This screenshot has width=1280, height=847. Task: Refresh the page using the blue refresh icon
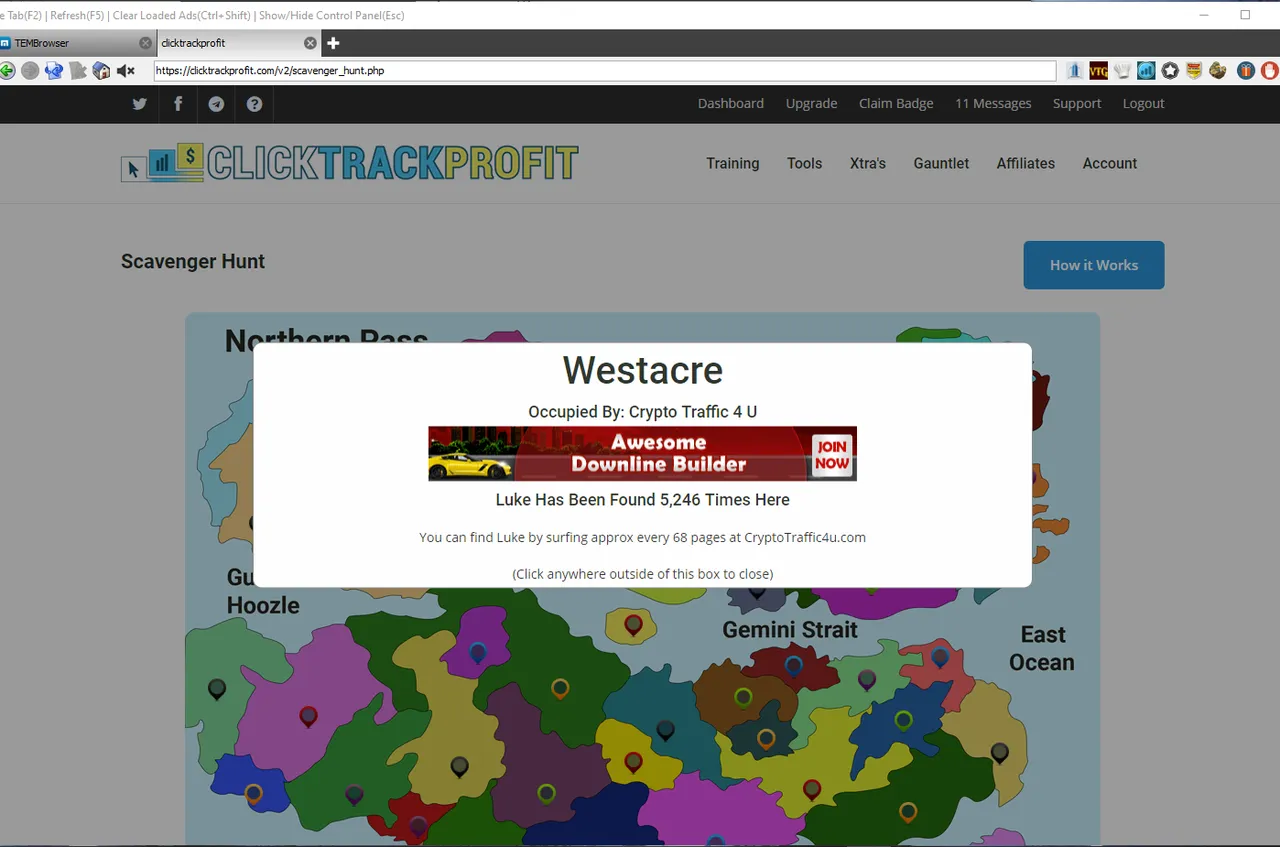[x=54, y=71]
